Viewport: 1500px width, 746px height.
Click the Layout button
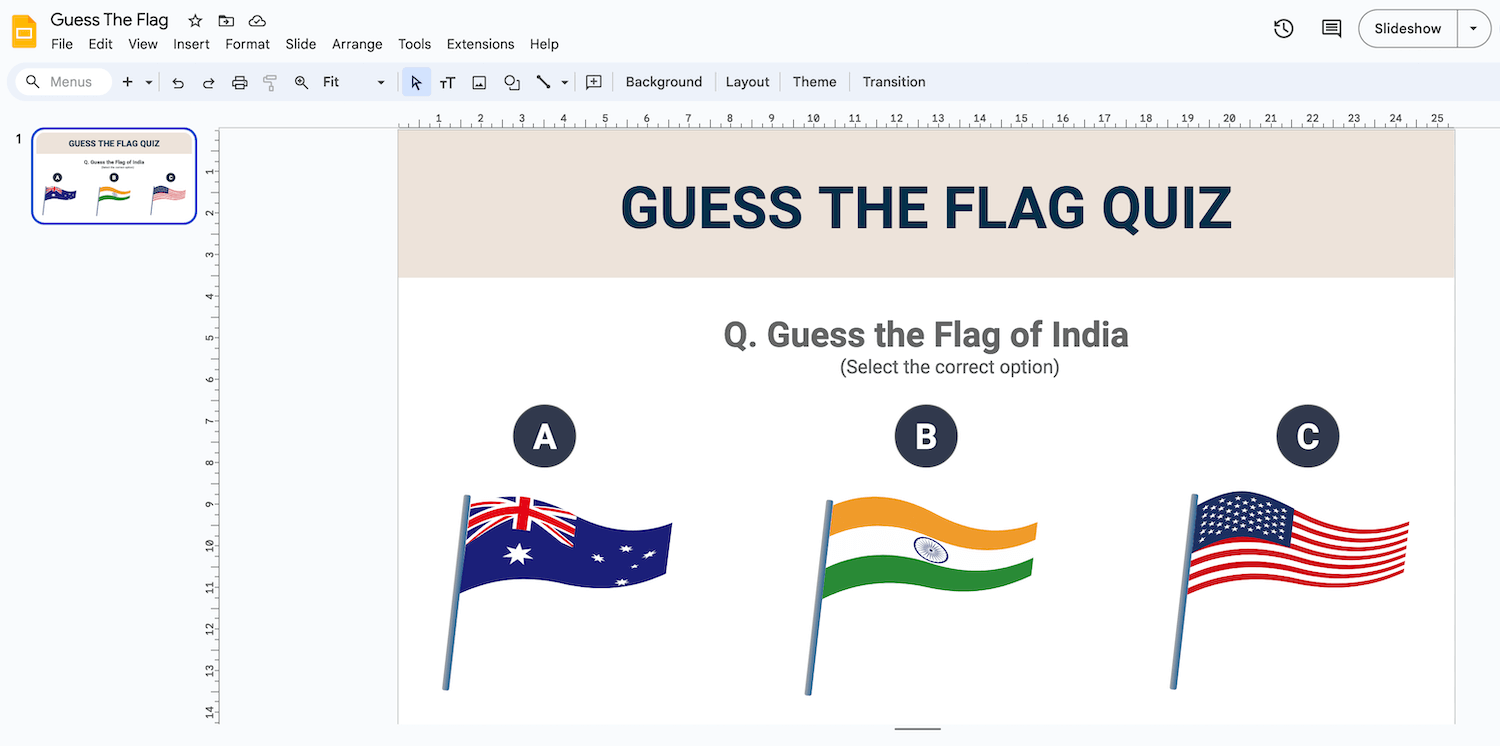tap(747, 82)
